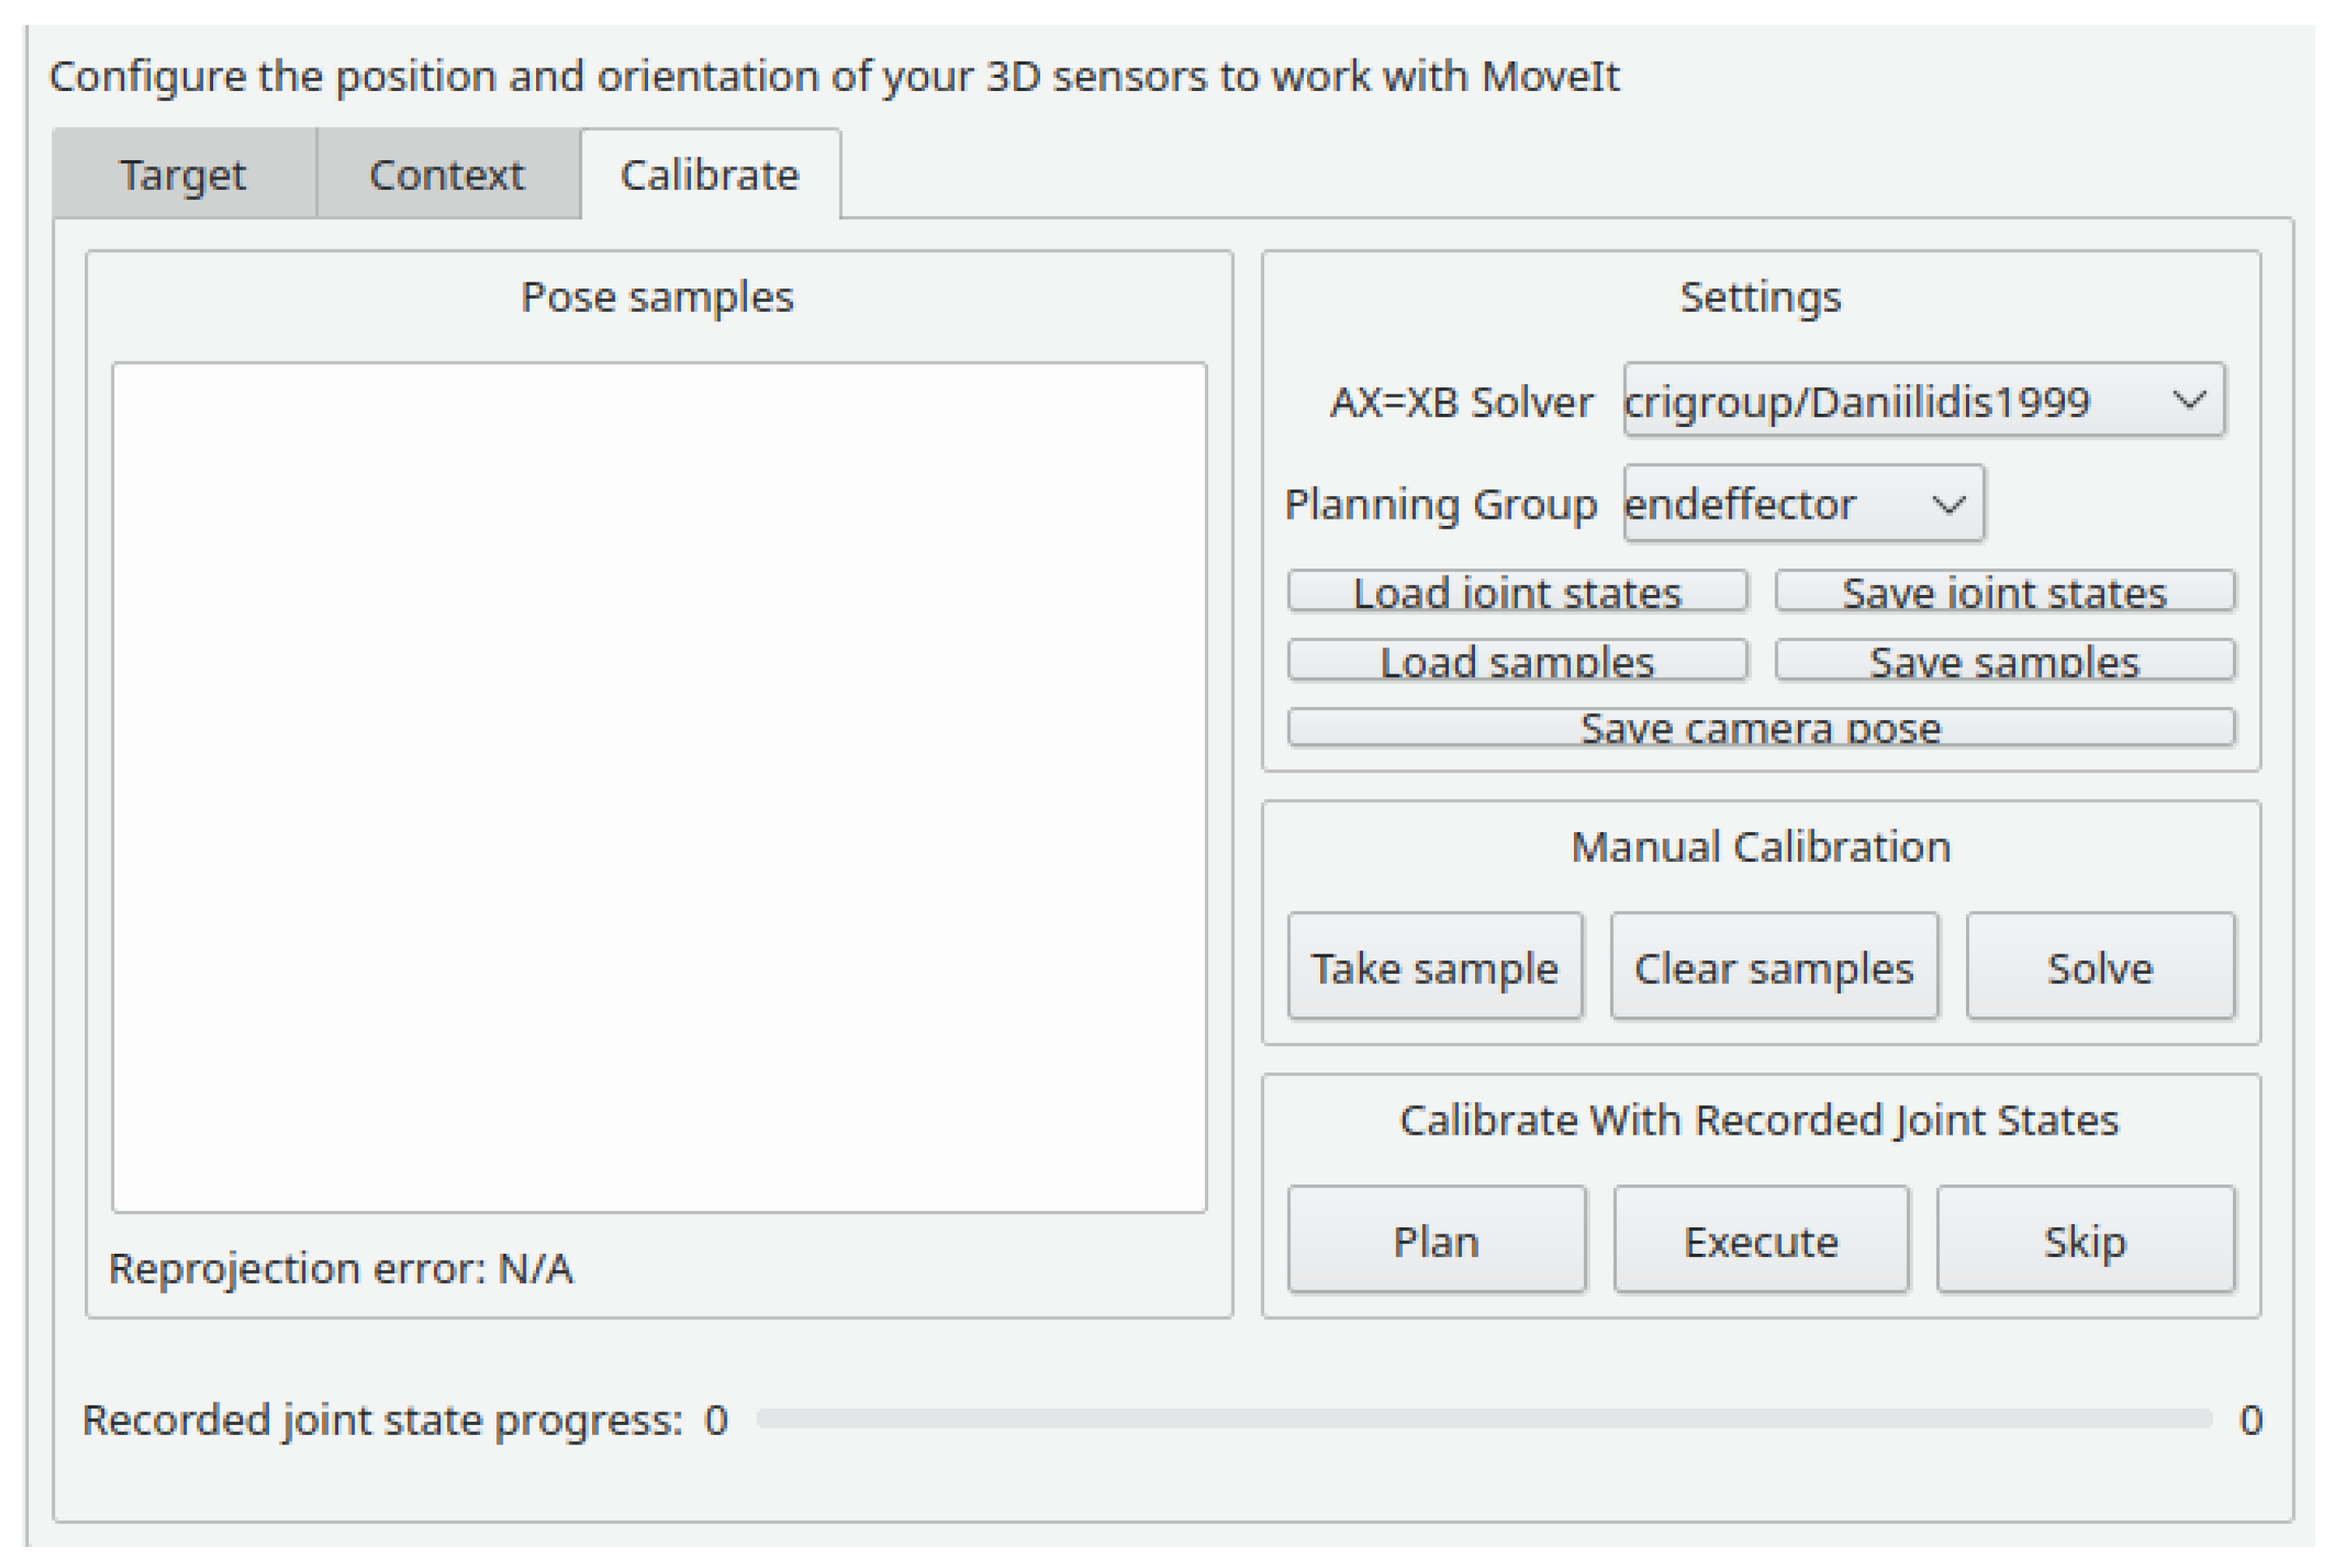Click inside the Pose samples list area

click(659, 787)
